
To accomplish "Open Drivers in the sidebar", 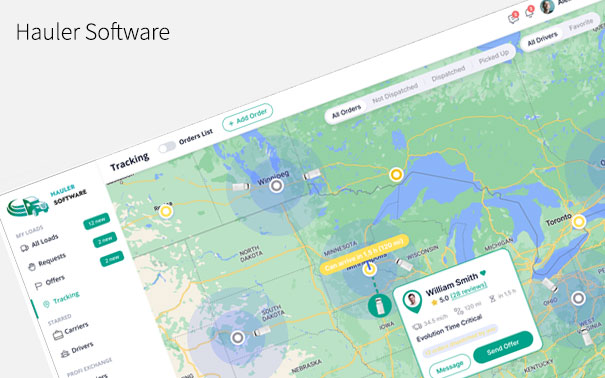I will tap(82, 348).
